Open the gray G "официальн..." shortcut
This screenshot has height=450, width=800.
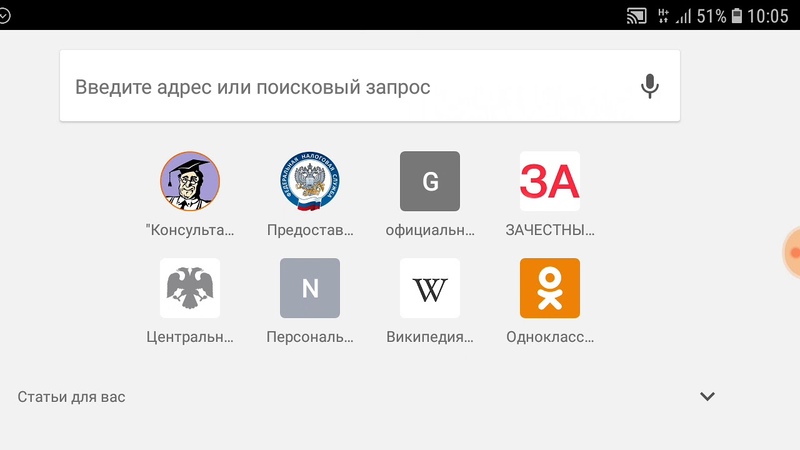click(430, 181)
